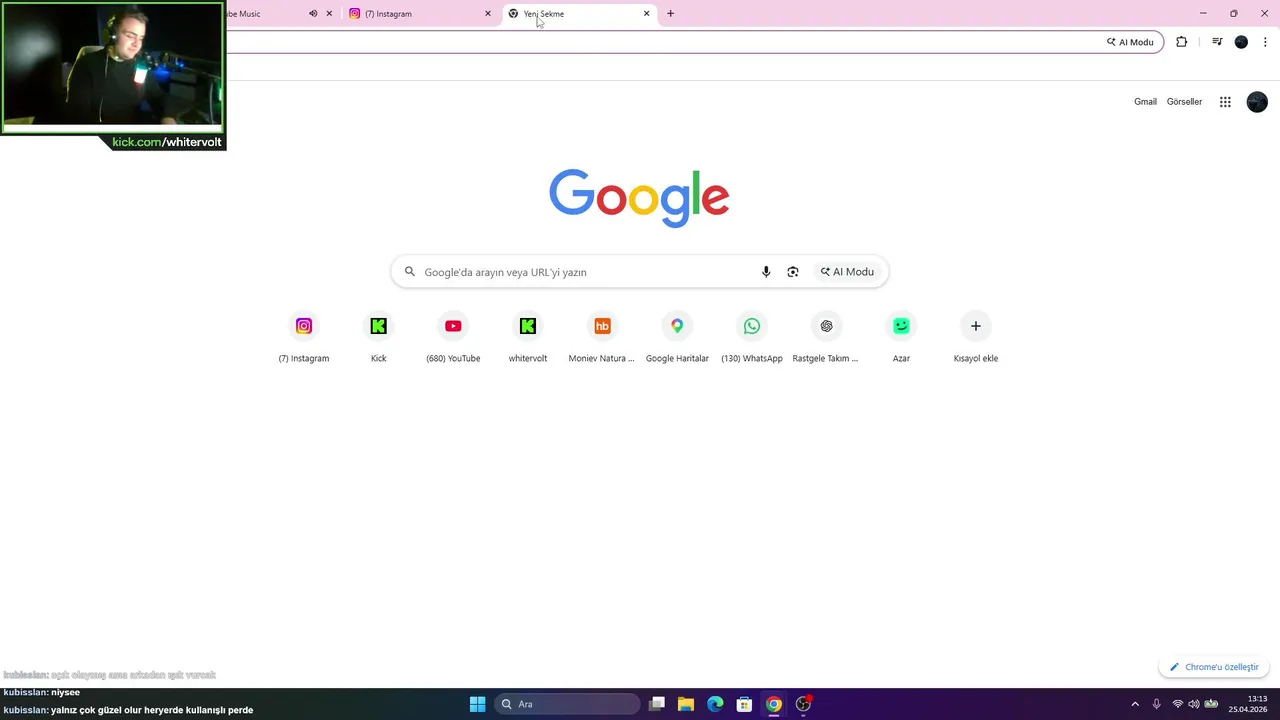This screenshot has height=720, width=1280.
Task: Switch to the (7) Instagram tab
Action: click(419, 14)
